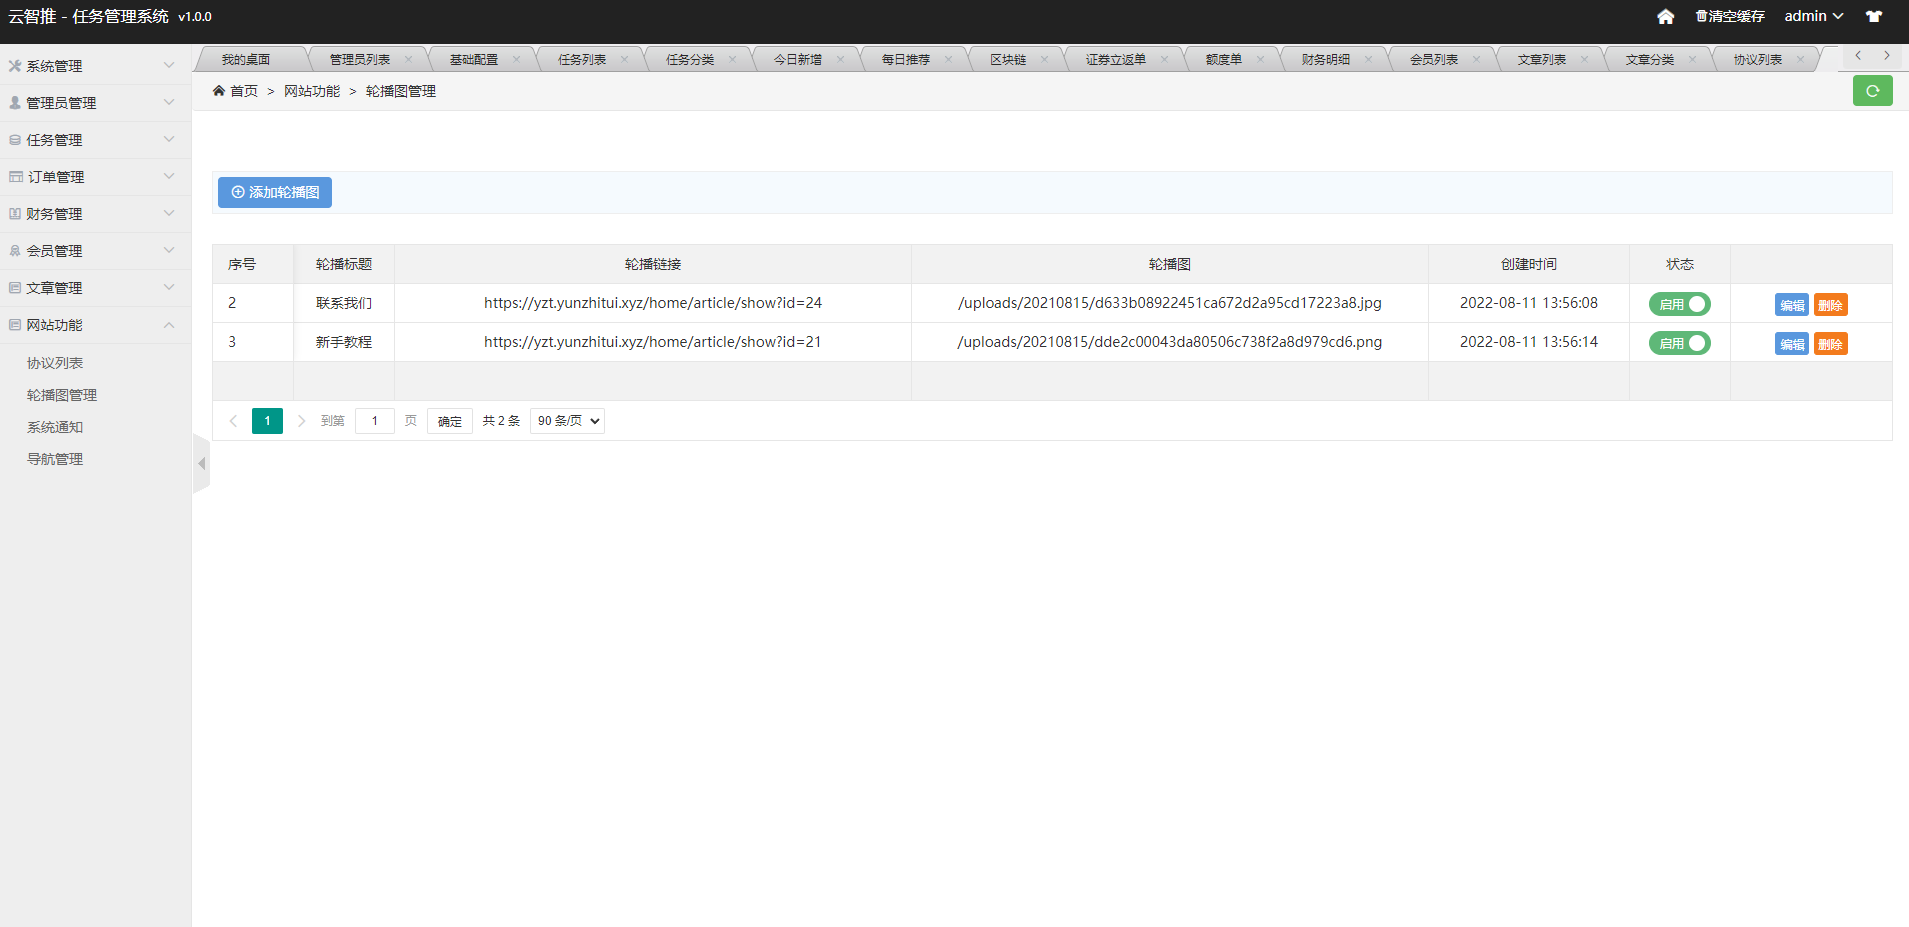
Task: Click the home icon in top bar
Action: pyautogui.click(x=1665, y=17)
